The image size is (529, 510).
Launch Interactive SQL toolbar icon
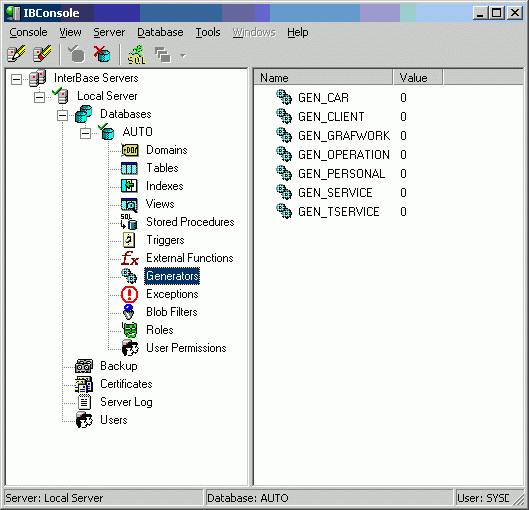click(x=136, y=54)
